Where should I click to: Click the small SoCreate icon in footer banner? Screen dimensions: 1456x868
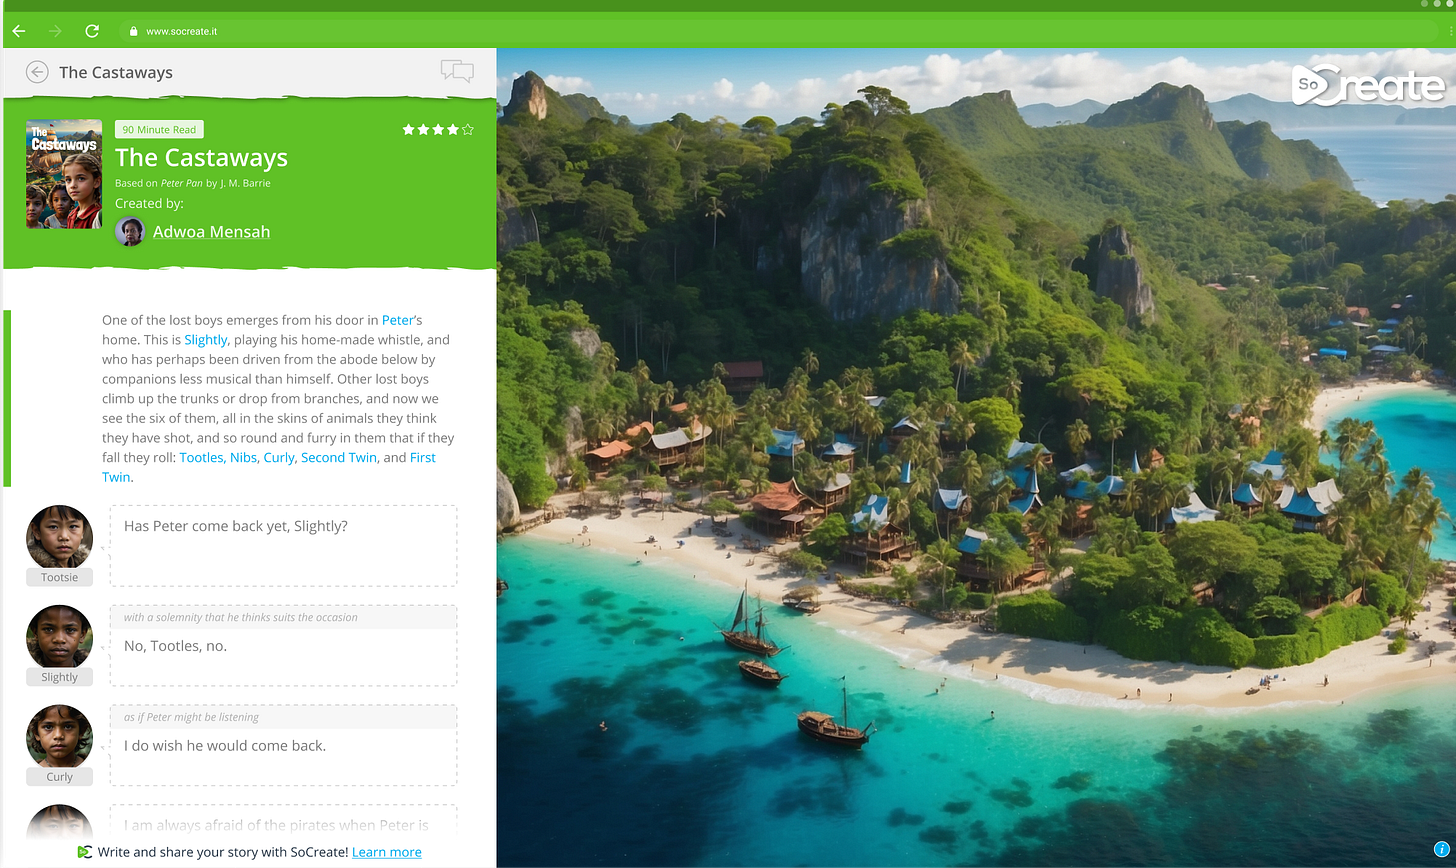85,852
